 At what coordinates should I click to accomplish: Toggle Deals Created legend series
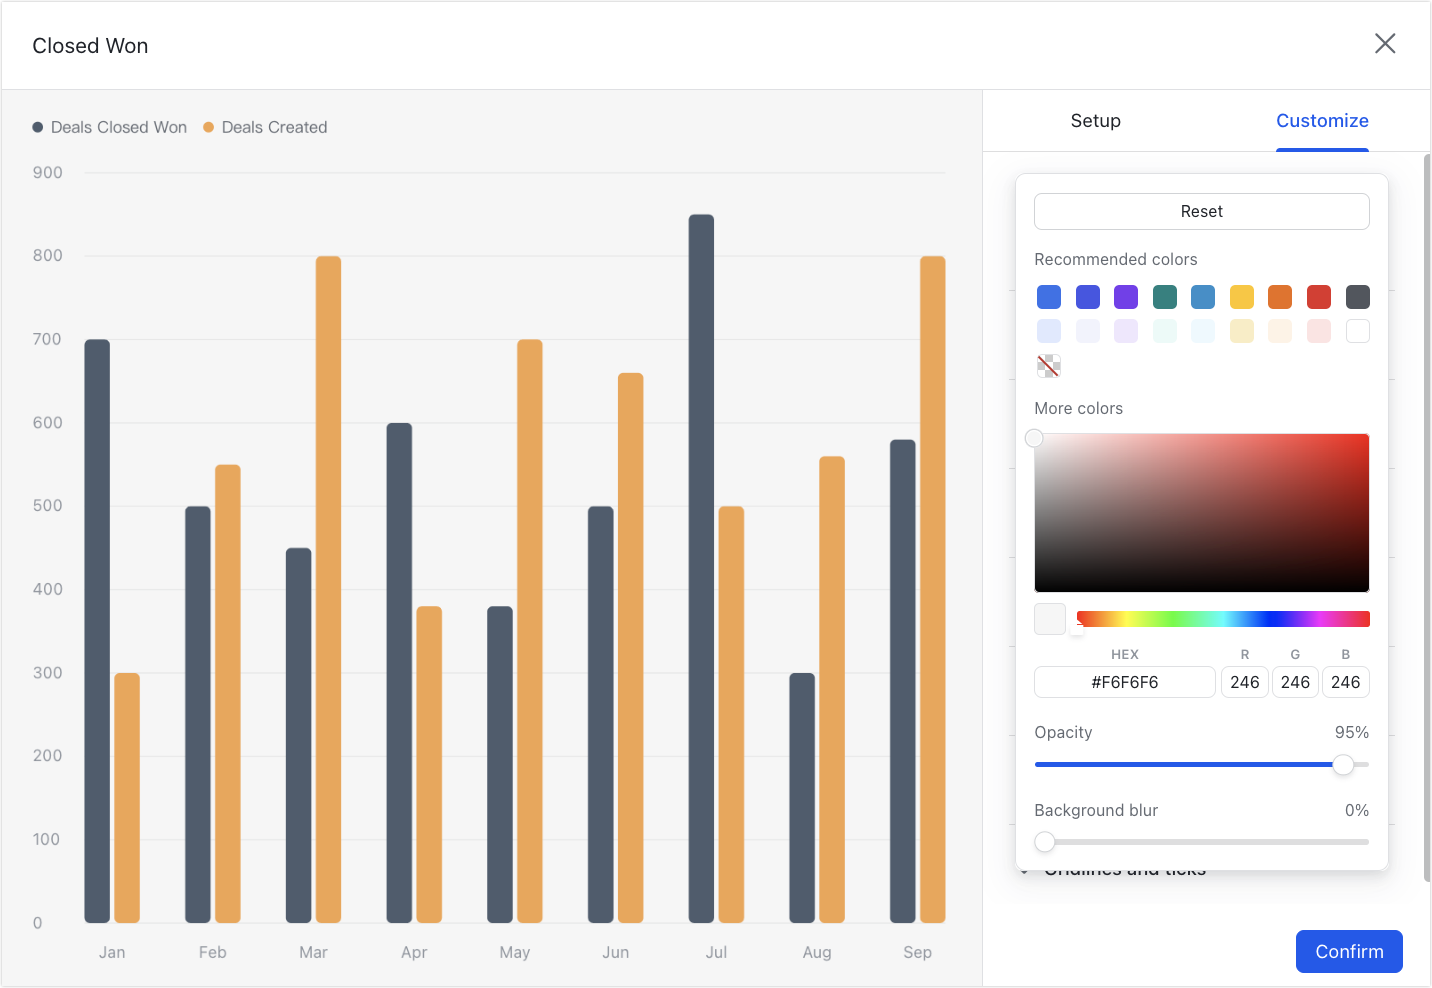click(x=265, y=127)
